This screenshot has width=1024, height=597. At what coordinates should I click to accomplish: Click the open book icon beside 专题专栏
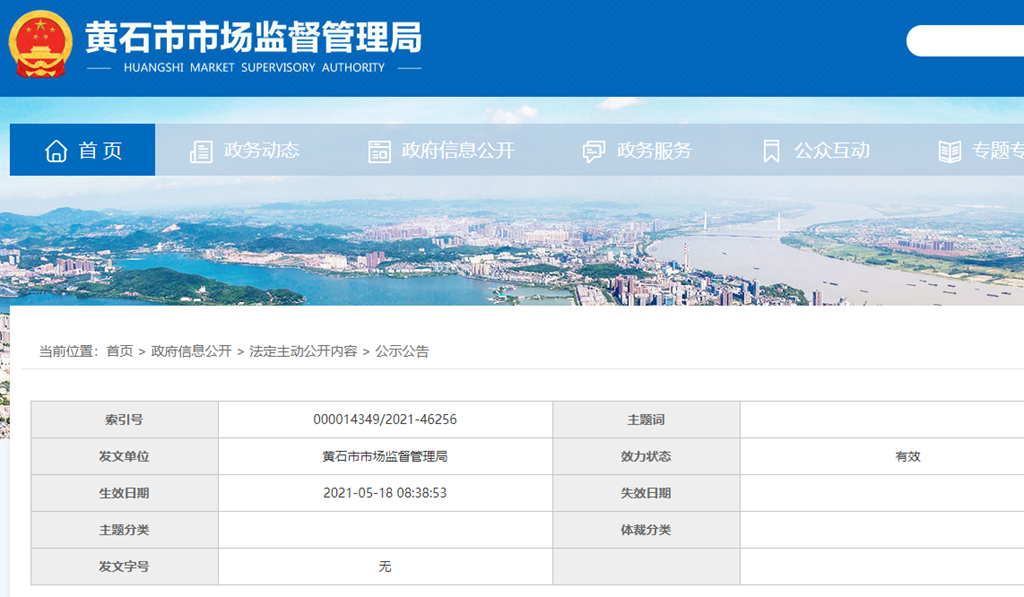pos(949,151)
